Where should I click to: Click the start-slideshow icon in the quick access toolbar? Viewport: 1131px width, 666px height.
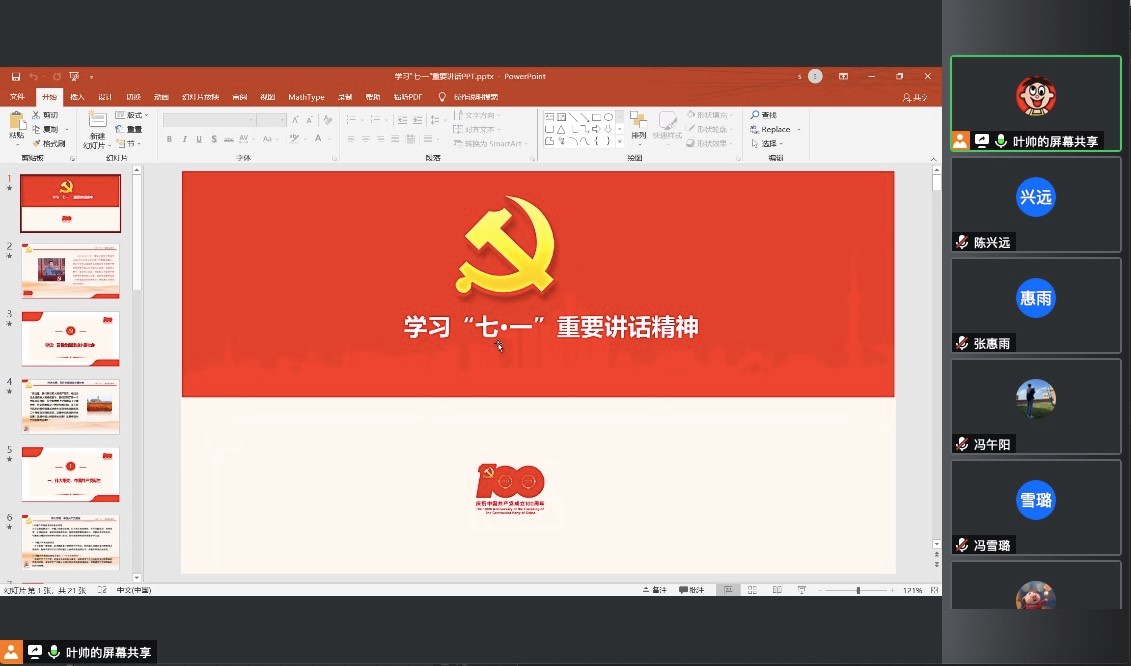click(x=74, y=76)
